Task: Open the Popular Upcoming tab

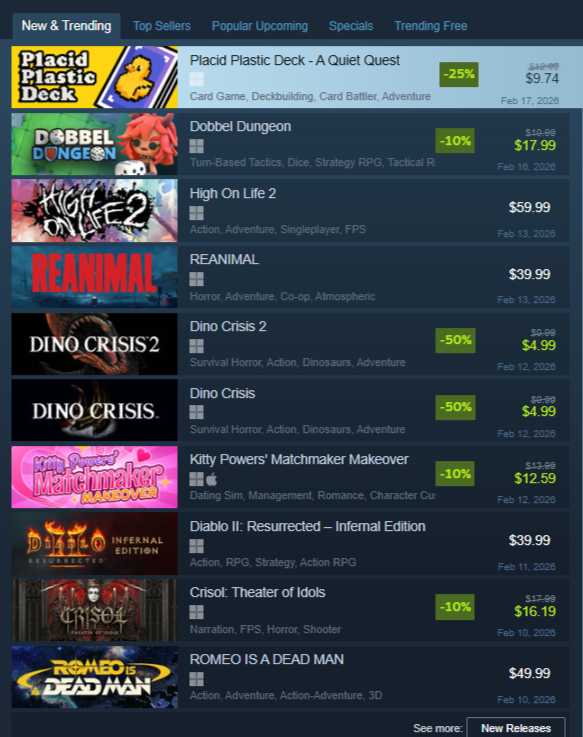Action: [x=260, y=26]
